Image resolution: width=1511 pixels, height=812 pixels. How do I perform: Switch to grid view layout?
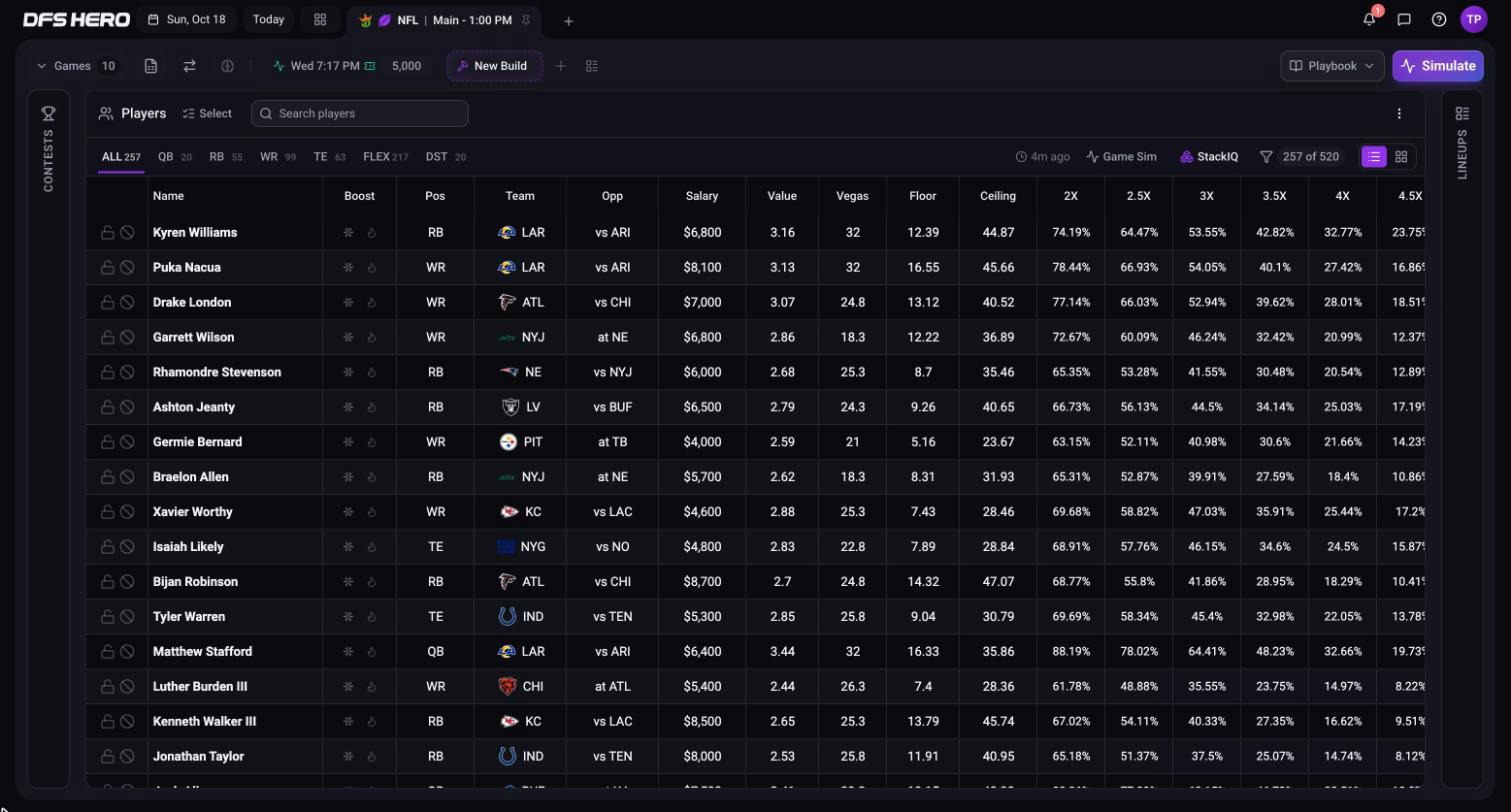(1401, 157)
